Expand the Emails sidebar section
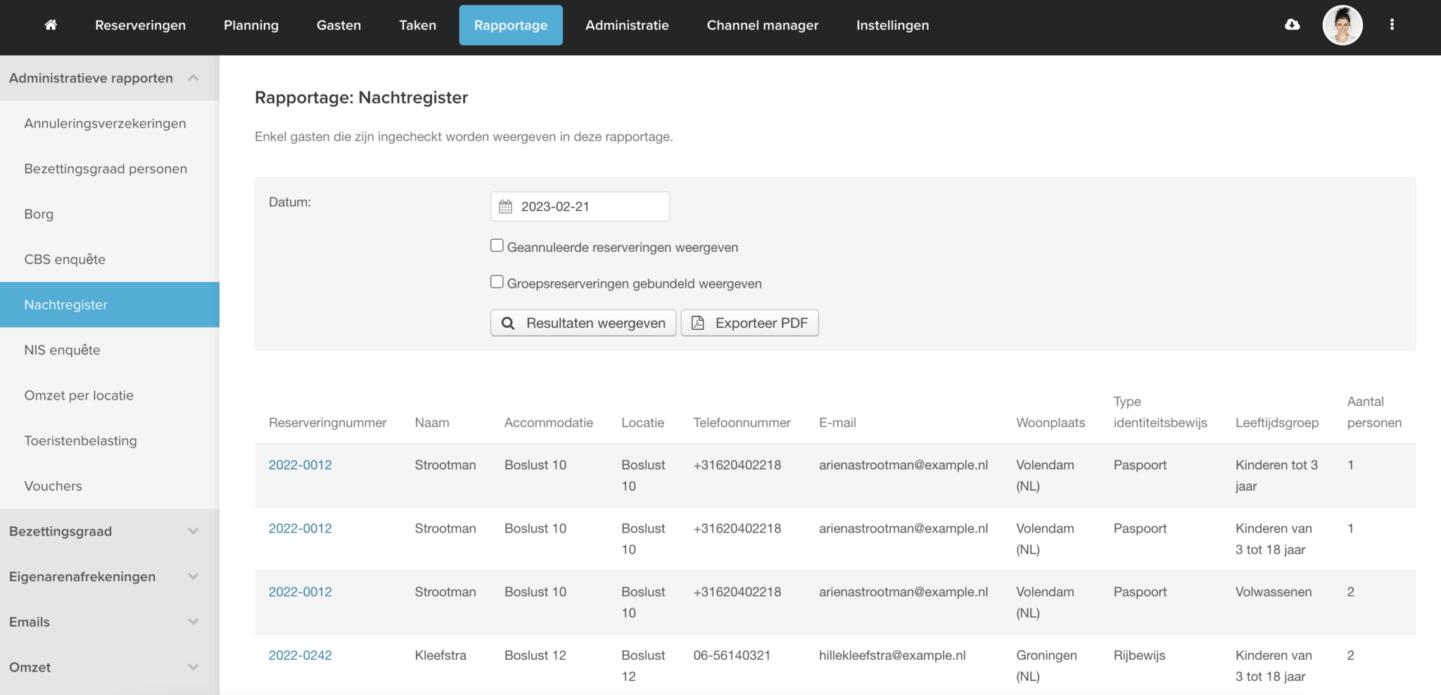The width and height of the screenshot is (1441, 695). 193,622
